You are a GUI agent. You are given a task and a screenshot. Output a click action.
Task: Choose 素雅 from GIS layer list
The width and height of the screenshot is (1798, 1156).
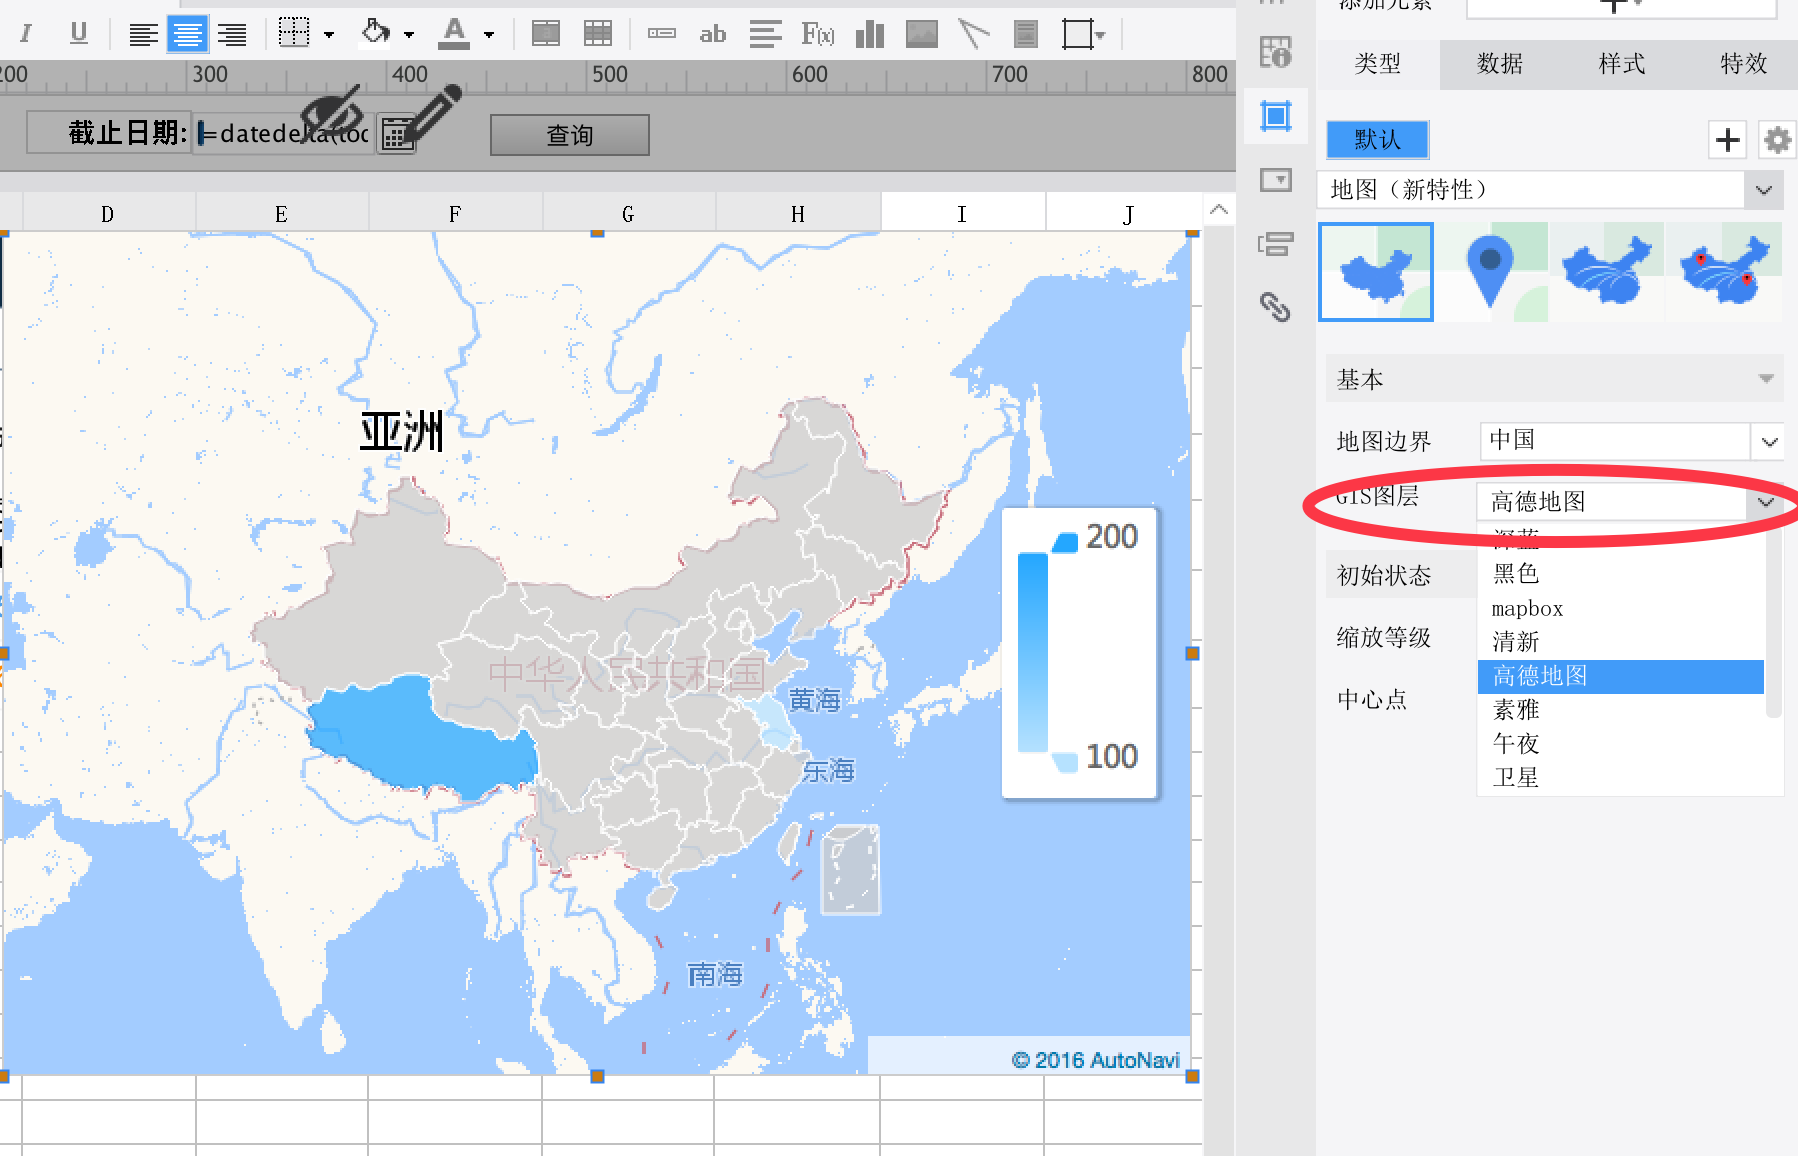(x=1621, y=710)
